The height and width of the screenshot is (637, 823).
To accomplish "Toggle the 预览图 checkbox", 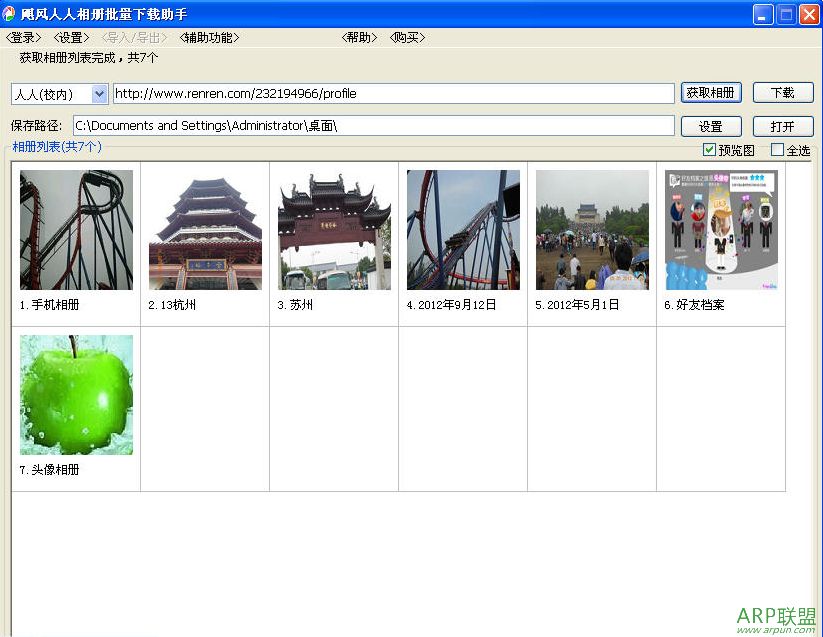I will pos(710,150).
